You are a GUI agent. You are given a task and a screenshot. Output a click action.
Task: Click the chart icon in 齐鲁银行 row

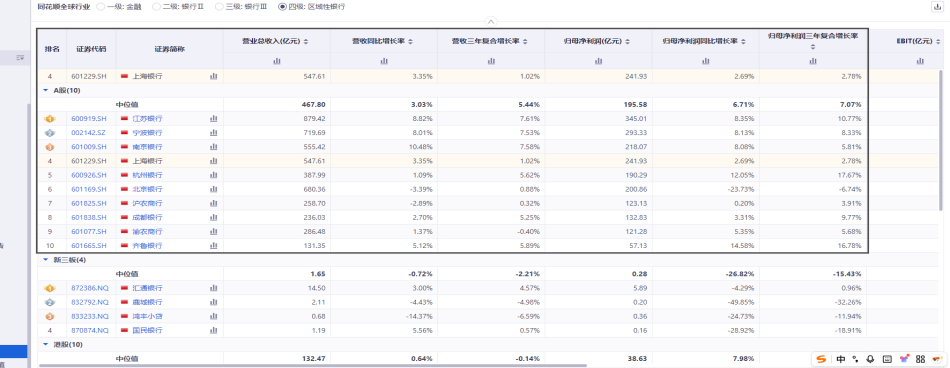(x=213, y=246)
